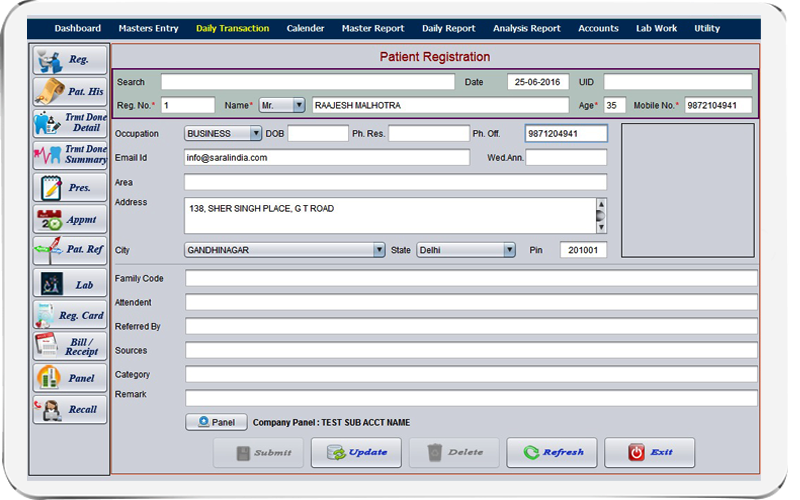
Task: Open Trmt Done Summary section
Action: click(x=70, y=155)
